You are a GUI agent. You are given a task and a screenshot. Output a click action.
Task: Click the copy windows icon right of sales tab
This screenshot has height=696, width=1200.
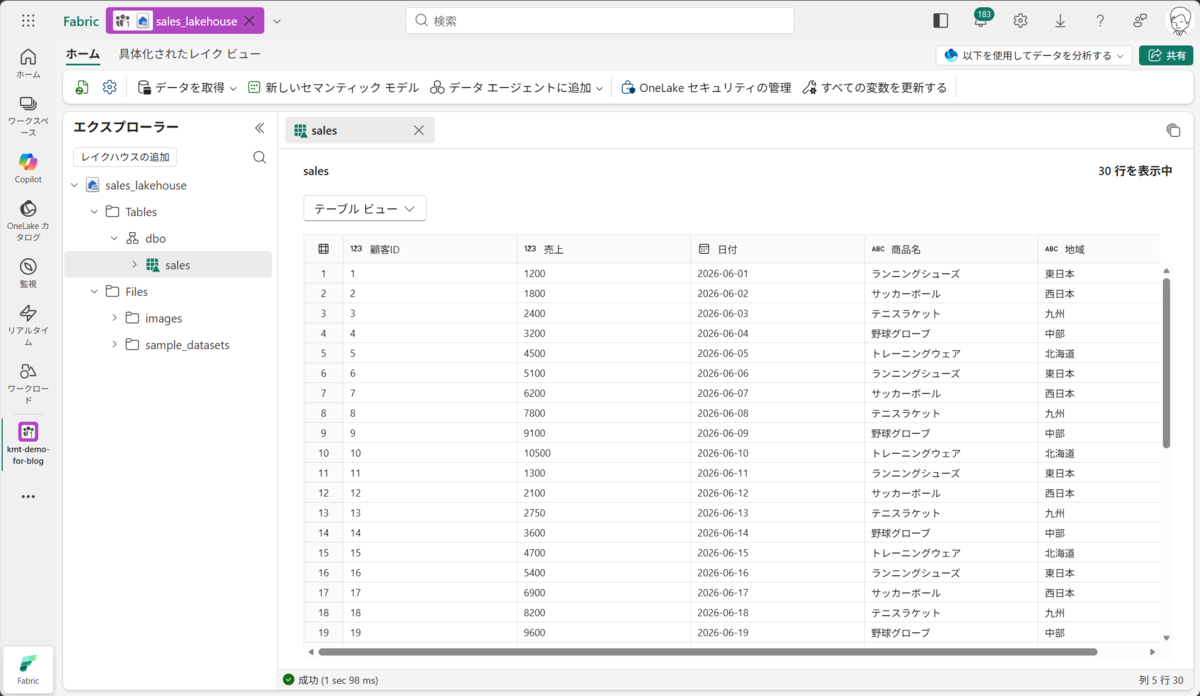1173,130
